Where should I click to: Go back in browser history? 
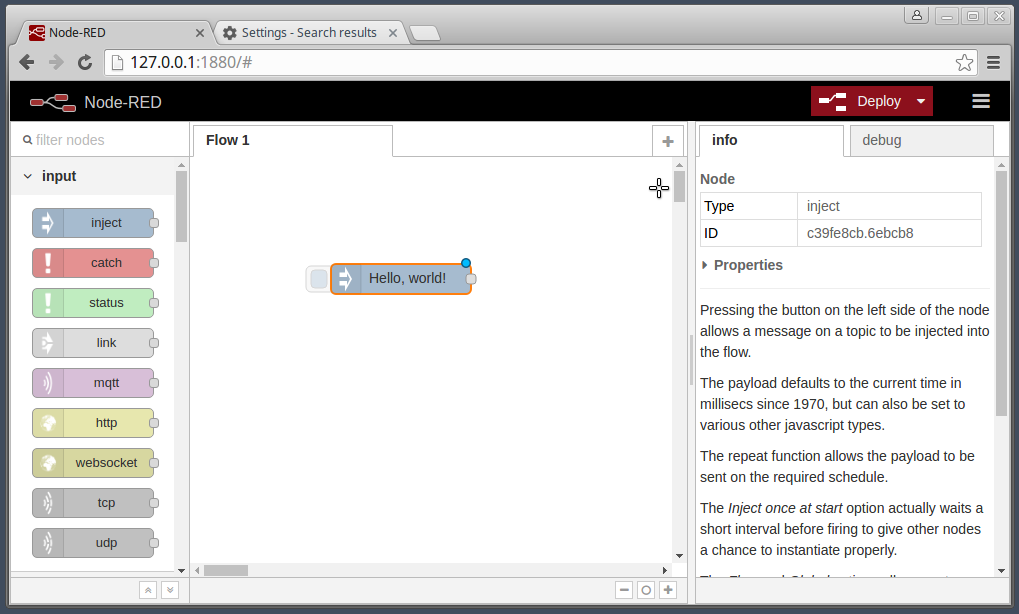coord(27,62)
